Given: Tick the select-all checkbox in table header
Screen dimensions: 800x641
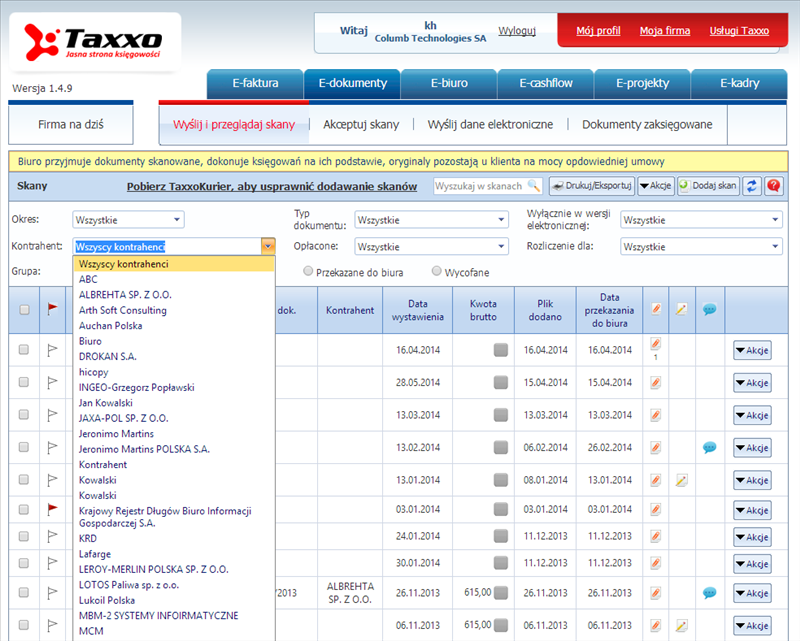Looking at the screenshot, I should [x=24, y=310].
